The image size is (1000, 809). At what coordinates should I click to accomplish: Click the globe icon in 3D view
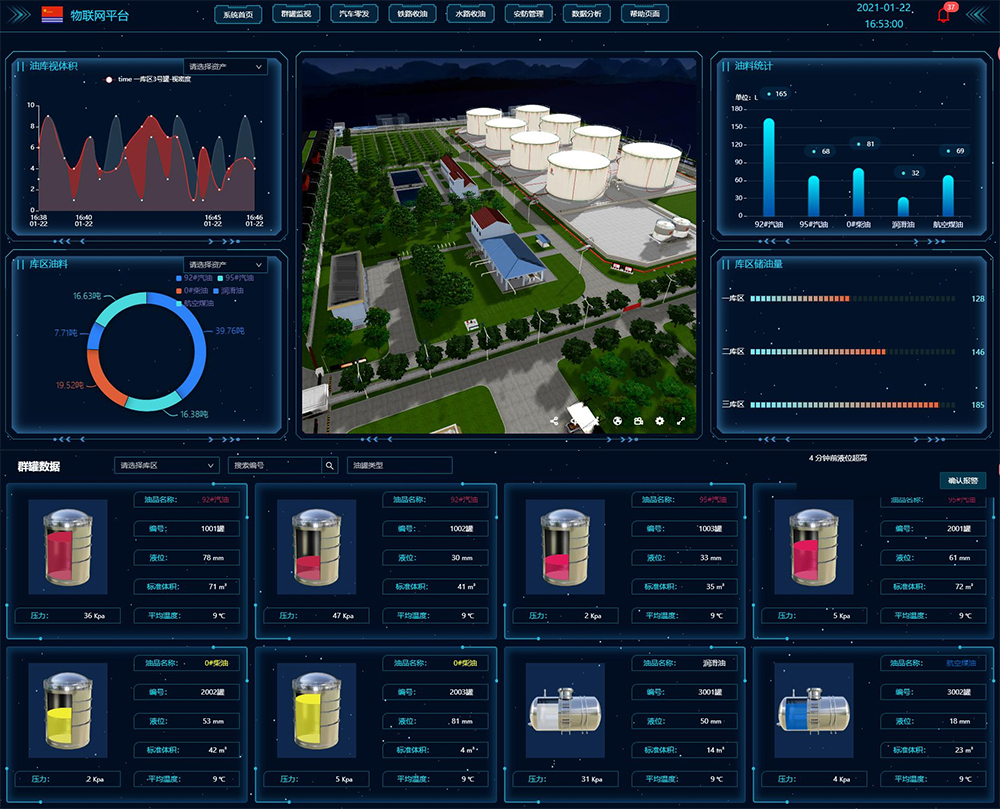(617, 421)
